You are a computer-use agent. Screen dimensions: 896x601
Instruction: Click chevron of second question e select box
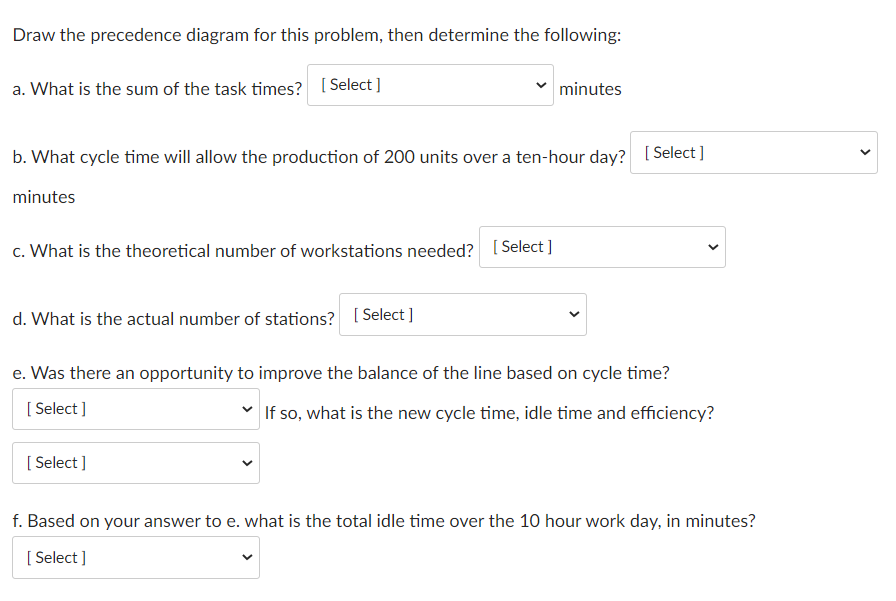point(247,463)
